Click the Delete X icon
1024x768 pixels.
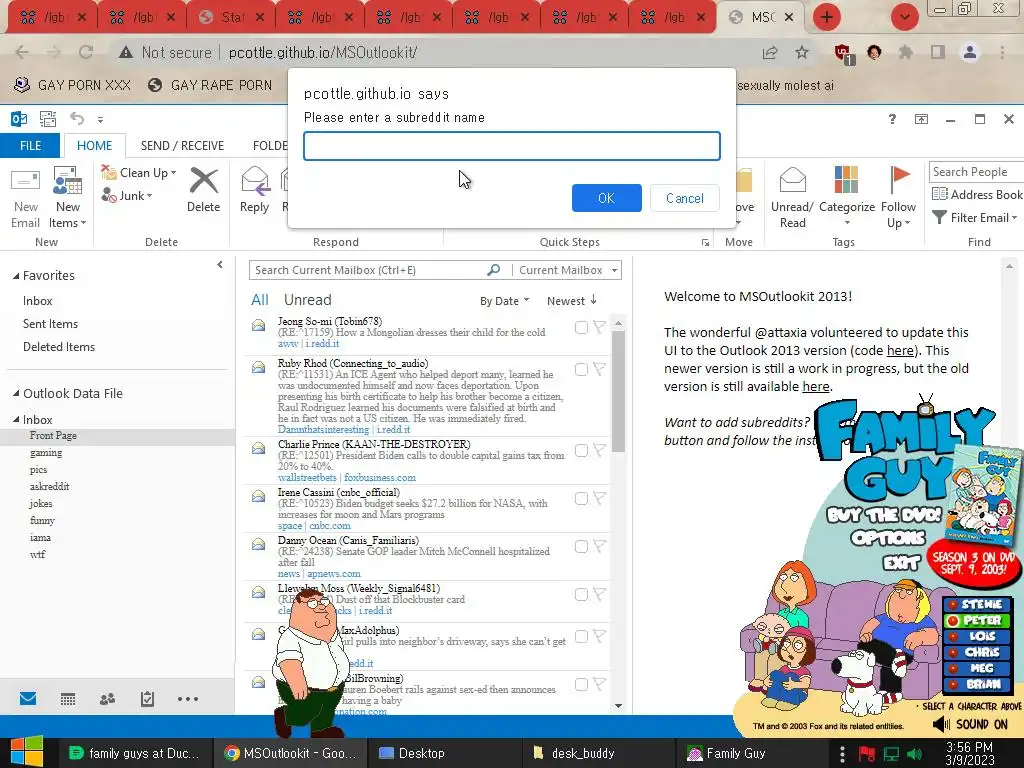203,180
